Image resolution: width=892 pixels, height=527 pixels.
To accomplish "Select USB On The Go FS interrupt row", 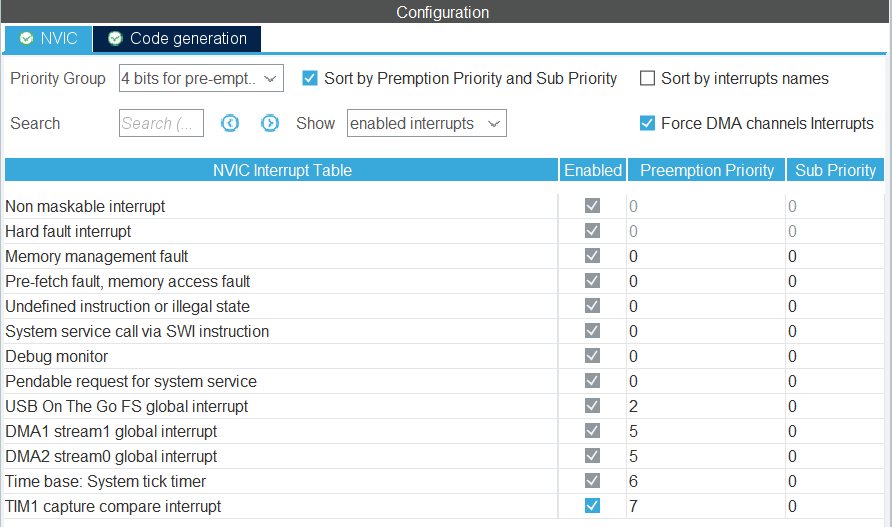I will 127,406.
